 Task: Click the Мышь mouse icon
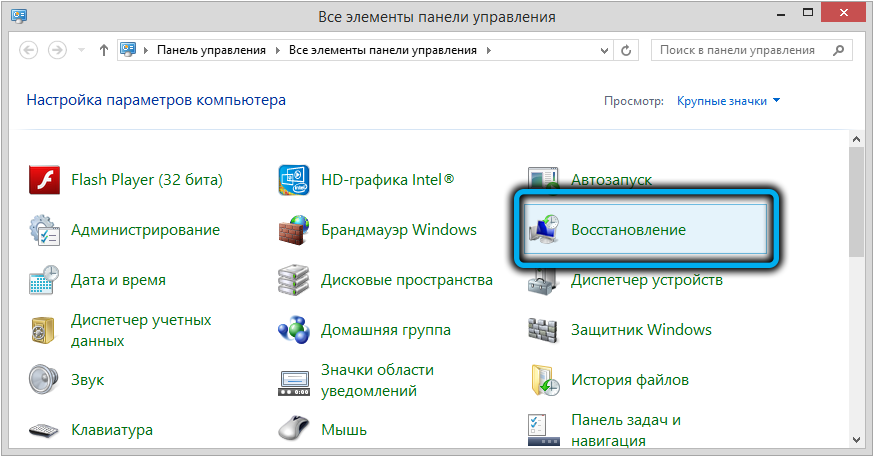pos(294,430)
